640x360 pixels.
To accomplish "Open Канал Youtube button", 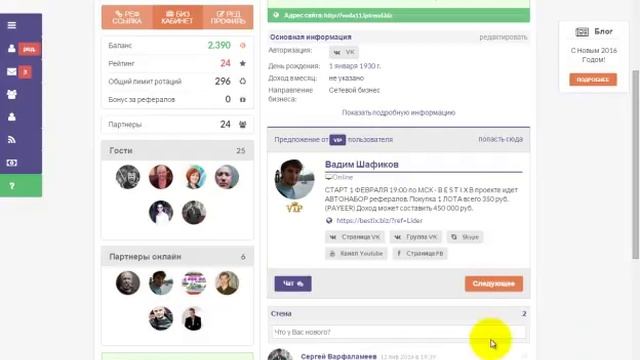I will point(356,253).
